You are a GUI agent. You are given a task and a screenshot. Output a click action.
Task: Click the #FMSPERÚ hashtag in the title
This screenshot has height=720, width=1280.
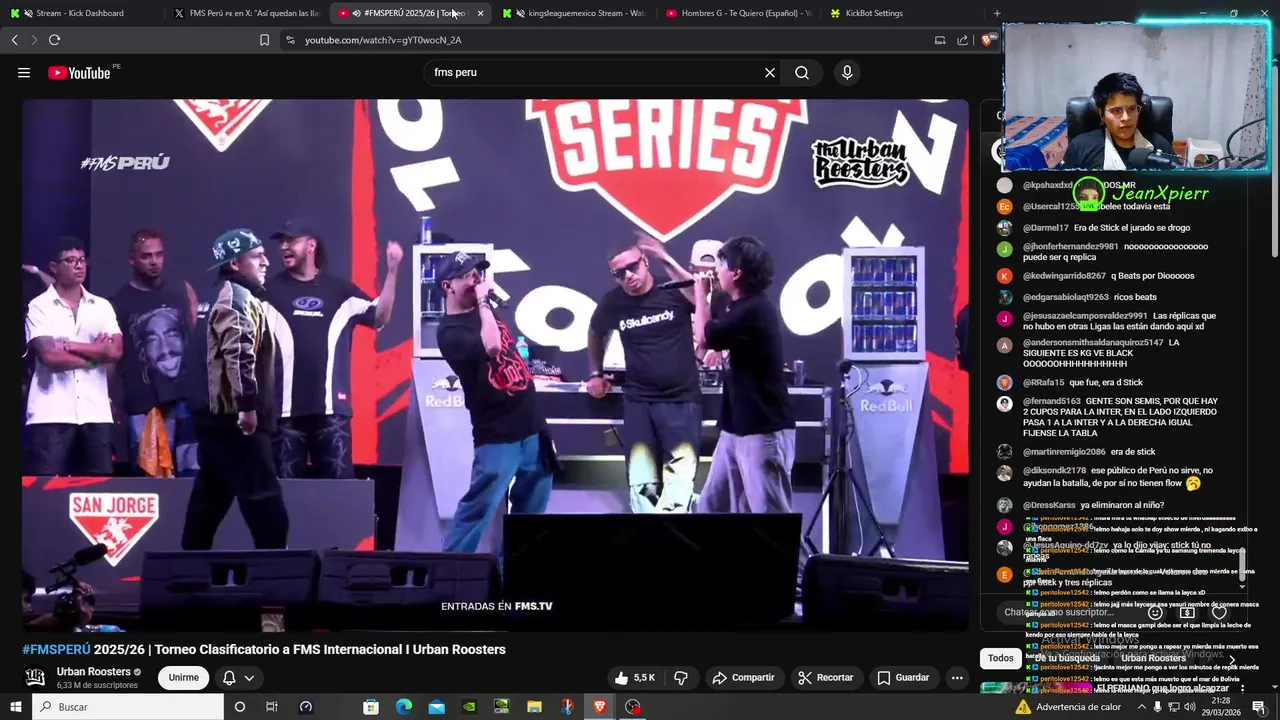point(56,650)
